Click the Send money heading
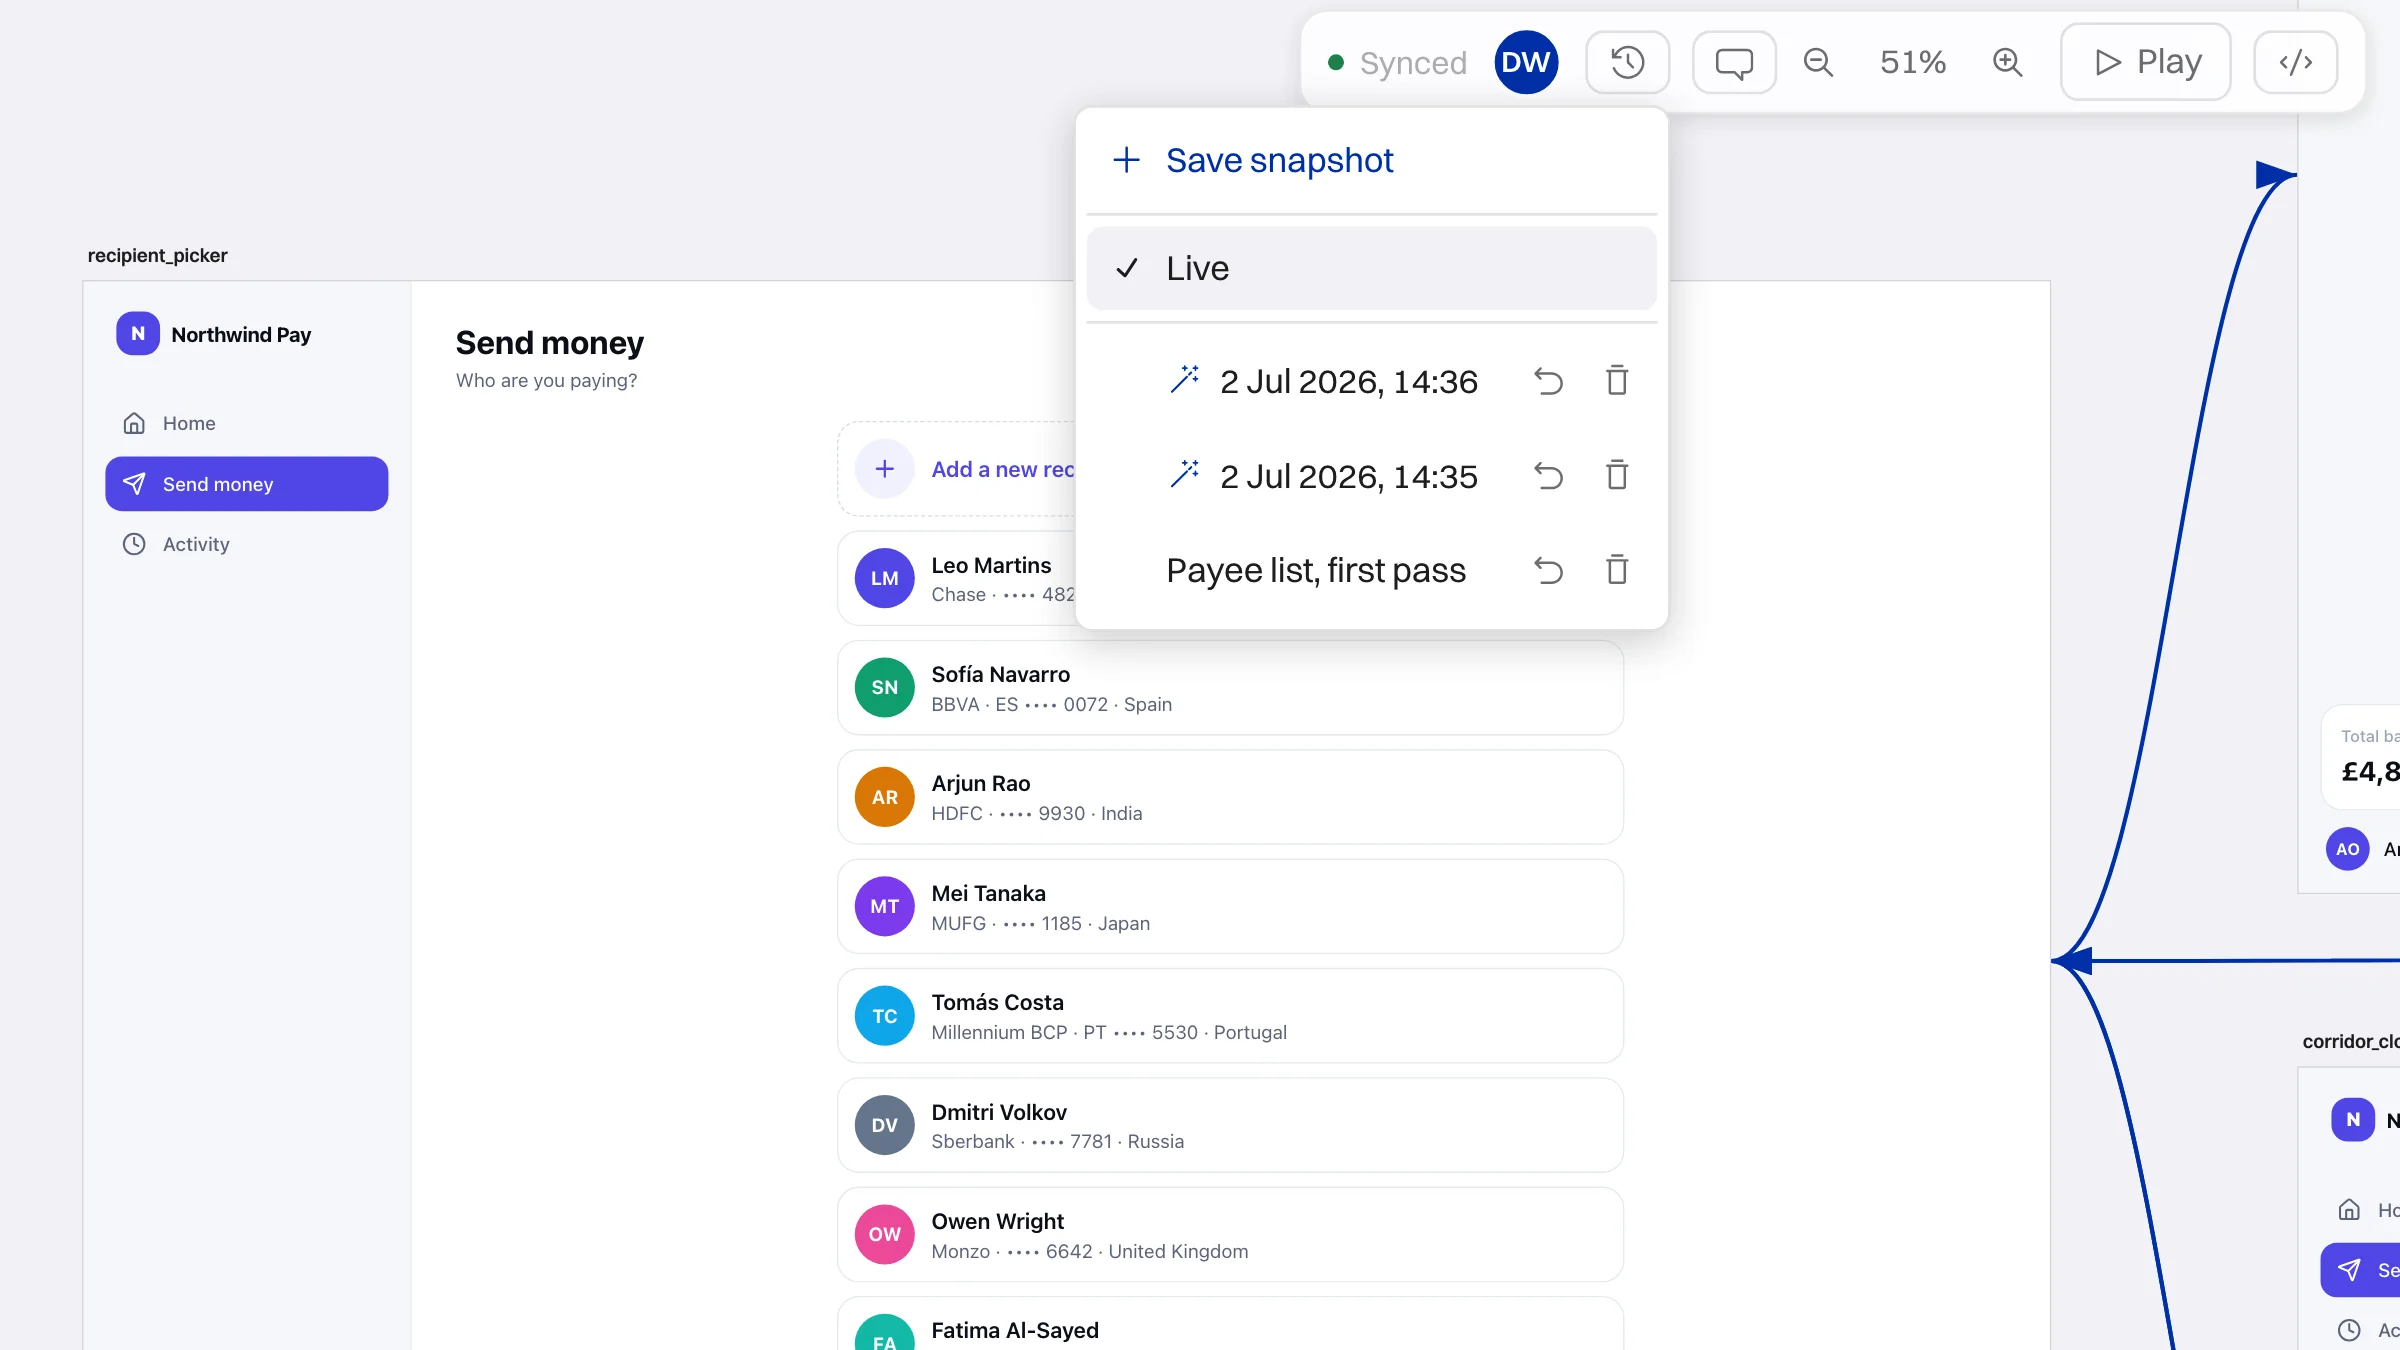 pyautogui.click(x=550, y=343)
